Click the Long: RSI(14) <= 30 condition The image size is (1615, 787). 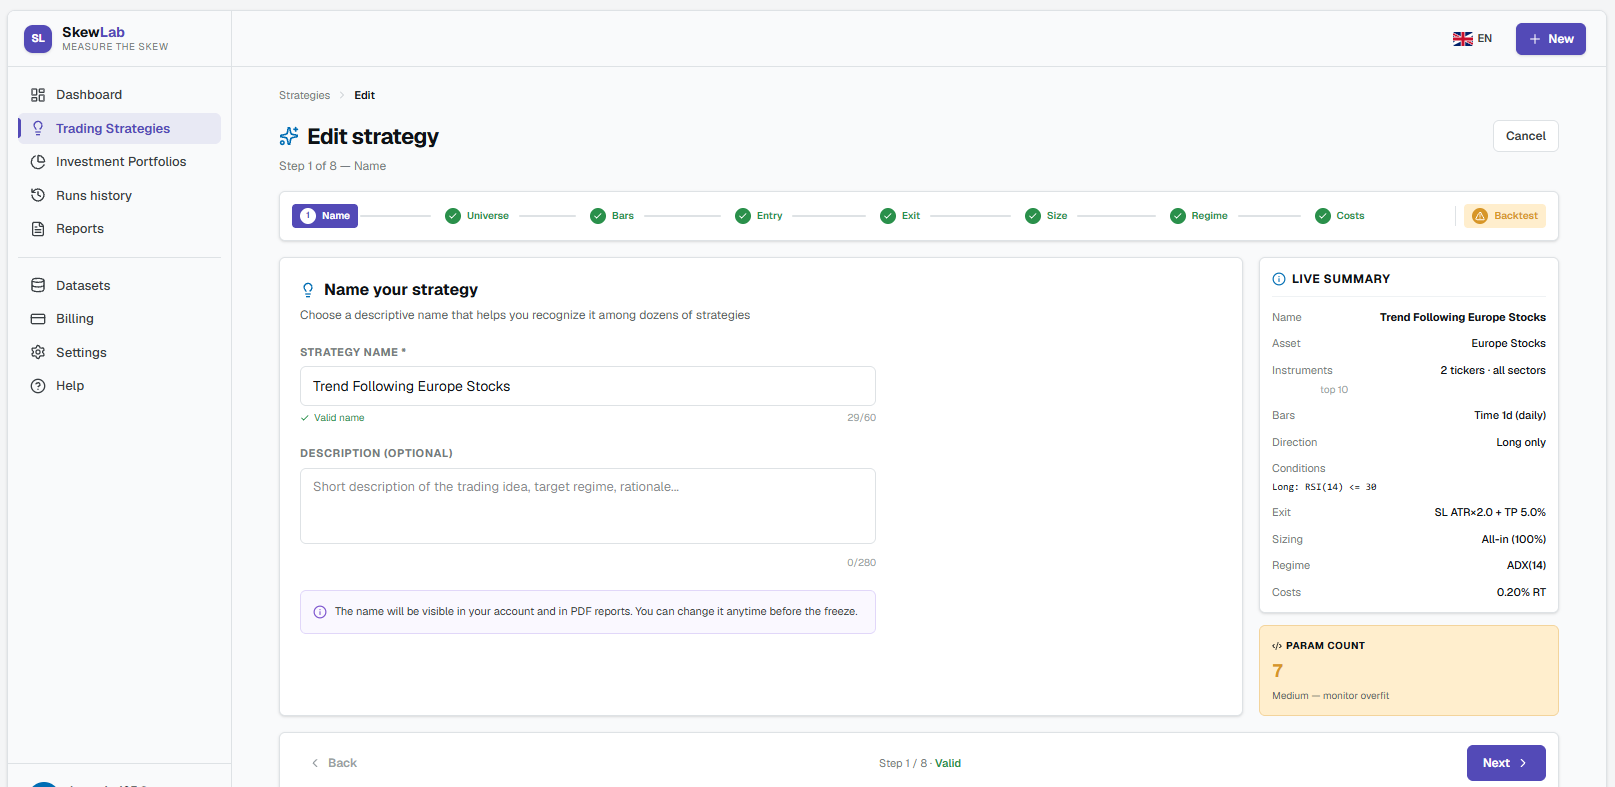[x=1324, y=488]
